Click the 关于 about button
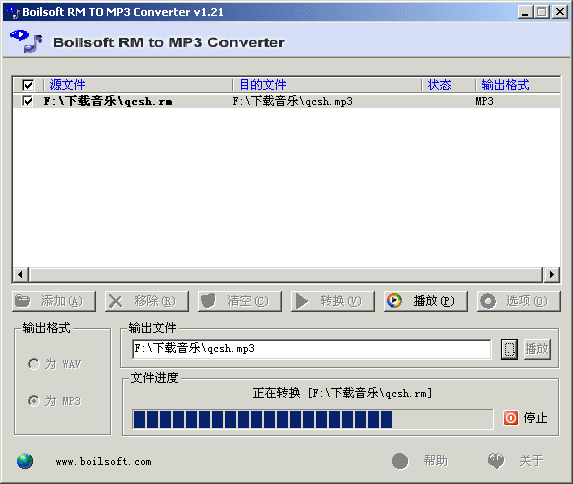 coord(516,461)
